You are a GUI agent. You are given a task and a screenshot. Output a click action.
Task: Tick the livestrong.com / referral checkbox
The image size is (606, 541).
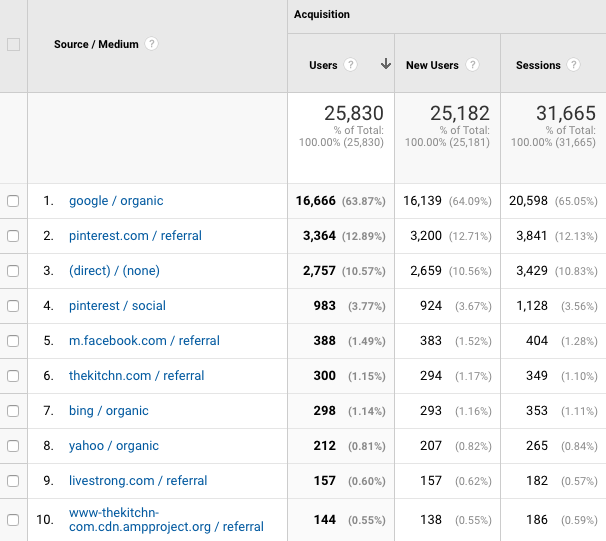[13, 481]
